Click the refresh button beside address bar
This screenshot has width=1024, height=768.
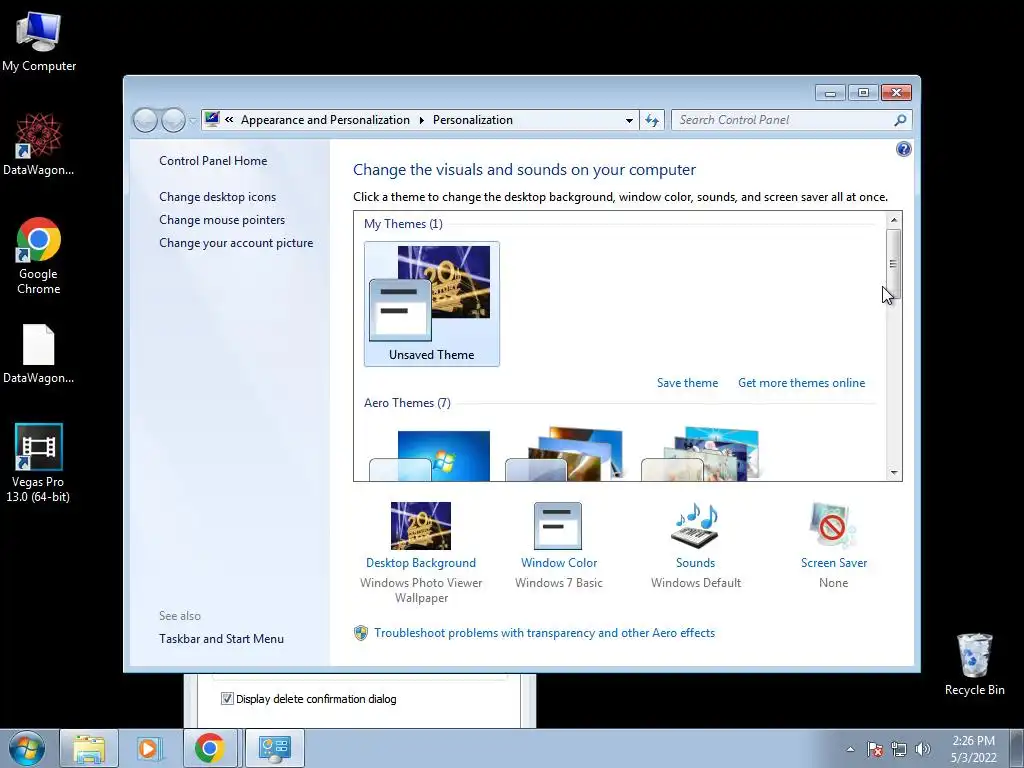point(652,120)
